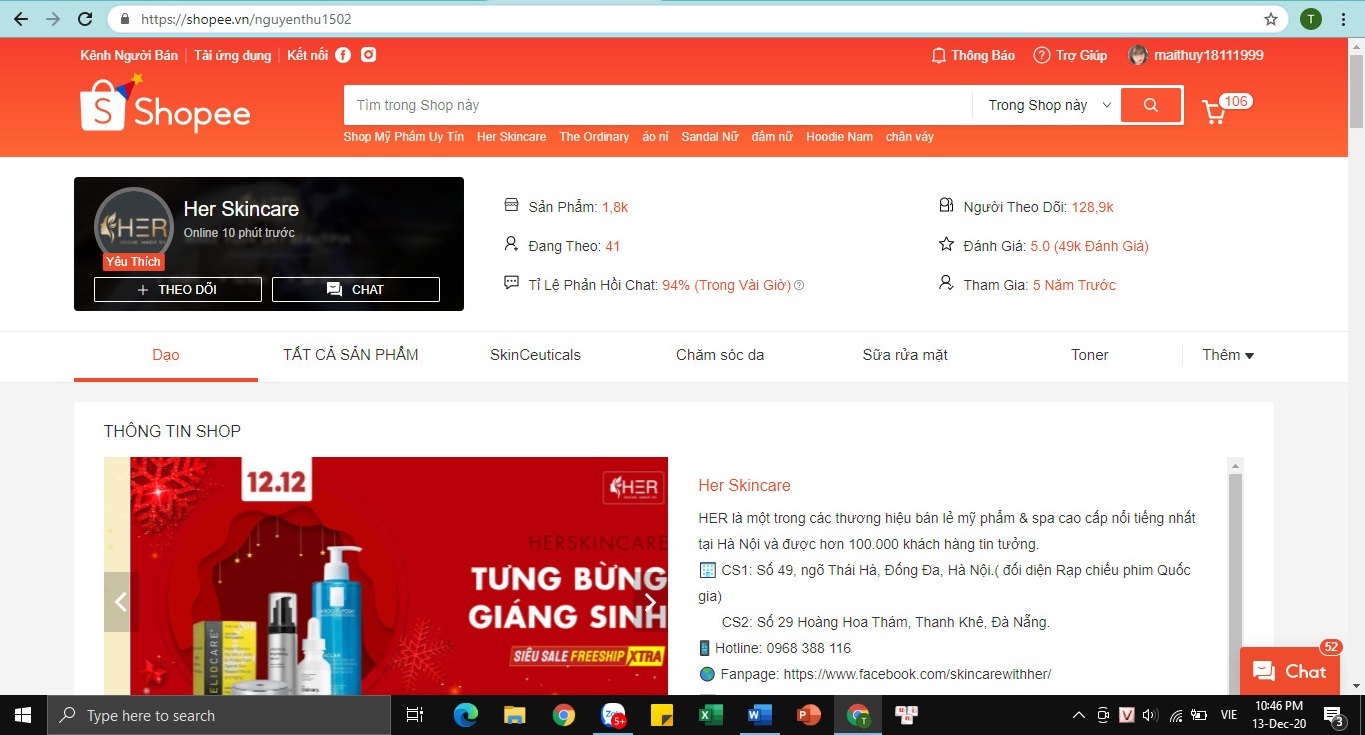Click the Her Skincare heading in shop info
Screen dimensions: 1365x735
[x=744, y=485]
